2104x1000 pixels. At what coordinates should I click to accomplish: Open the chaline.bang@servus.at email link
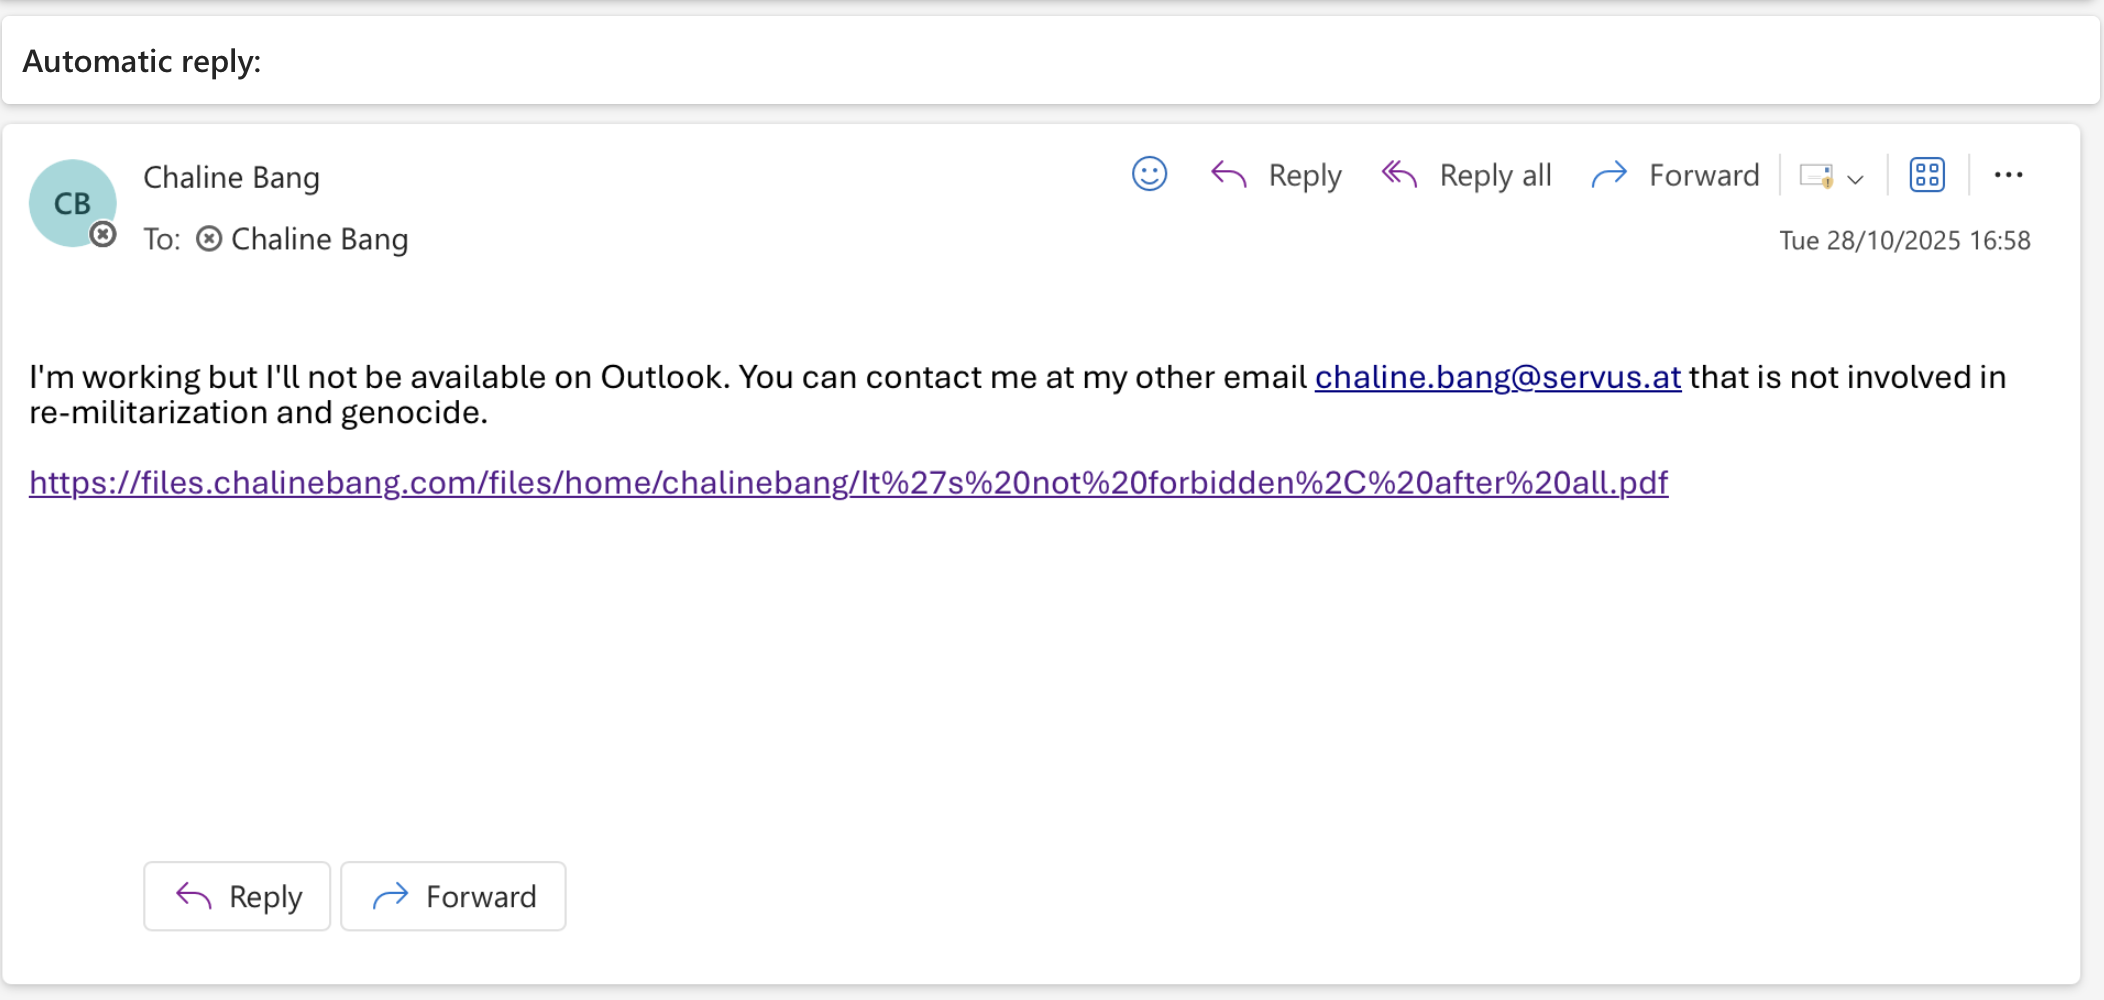1497,377
